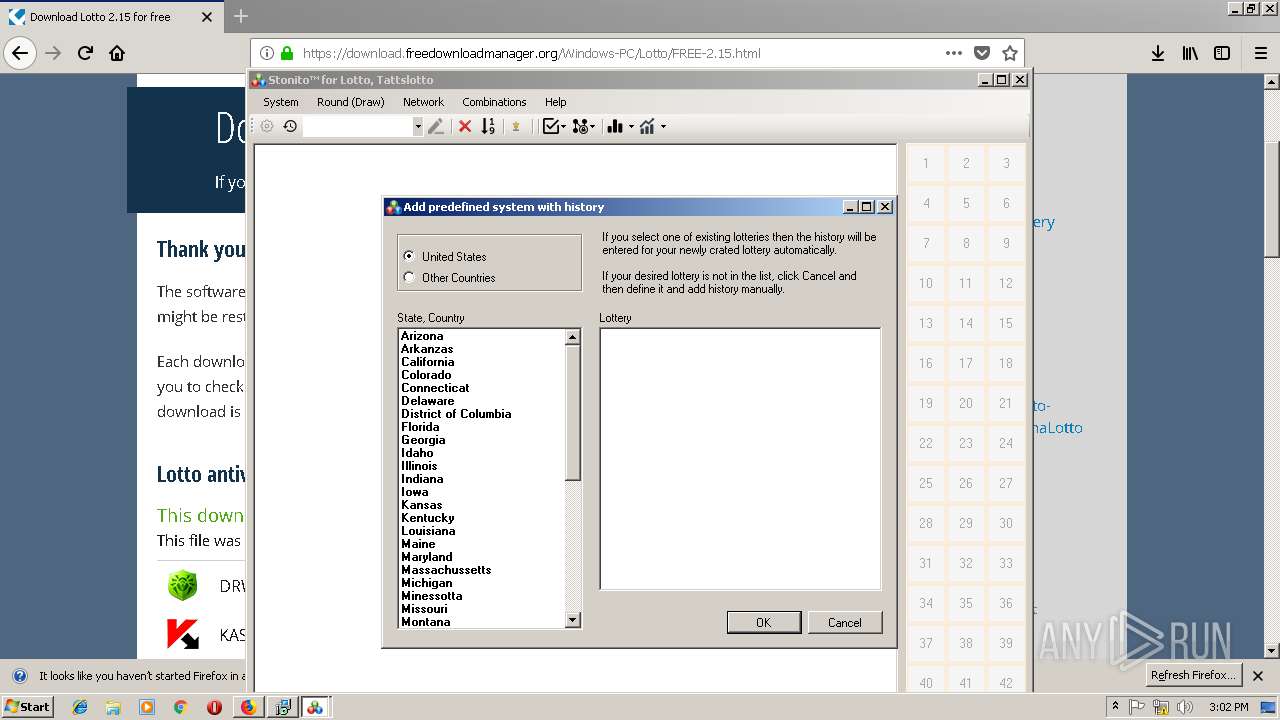Bookmark this page with the star icon
Image resolution: width=1280 pixels, height=720 pixels.
1009,53
